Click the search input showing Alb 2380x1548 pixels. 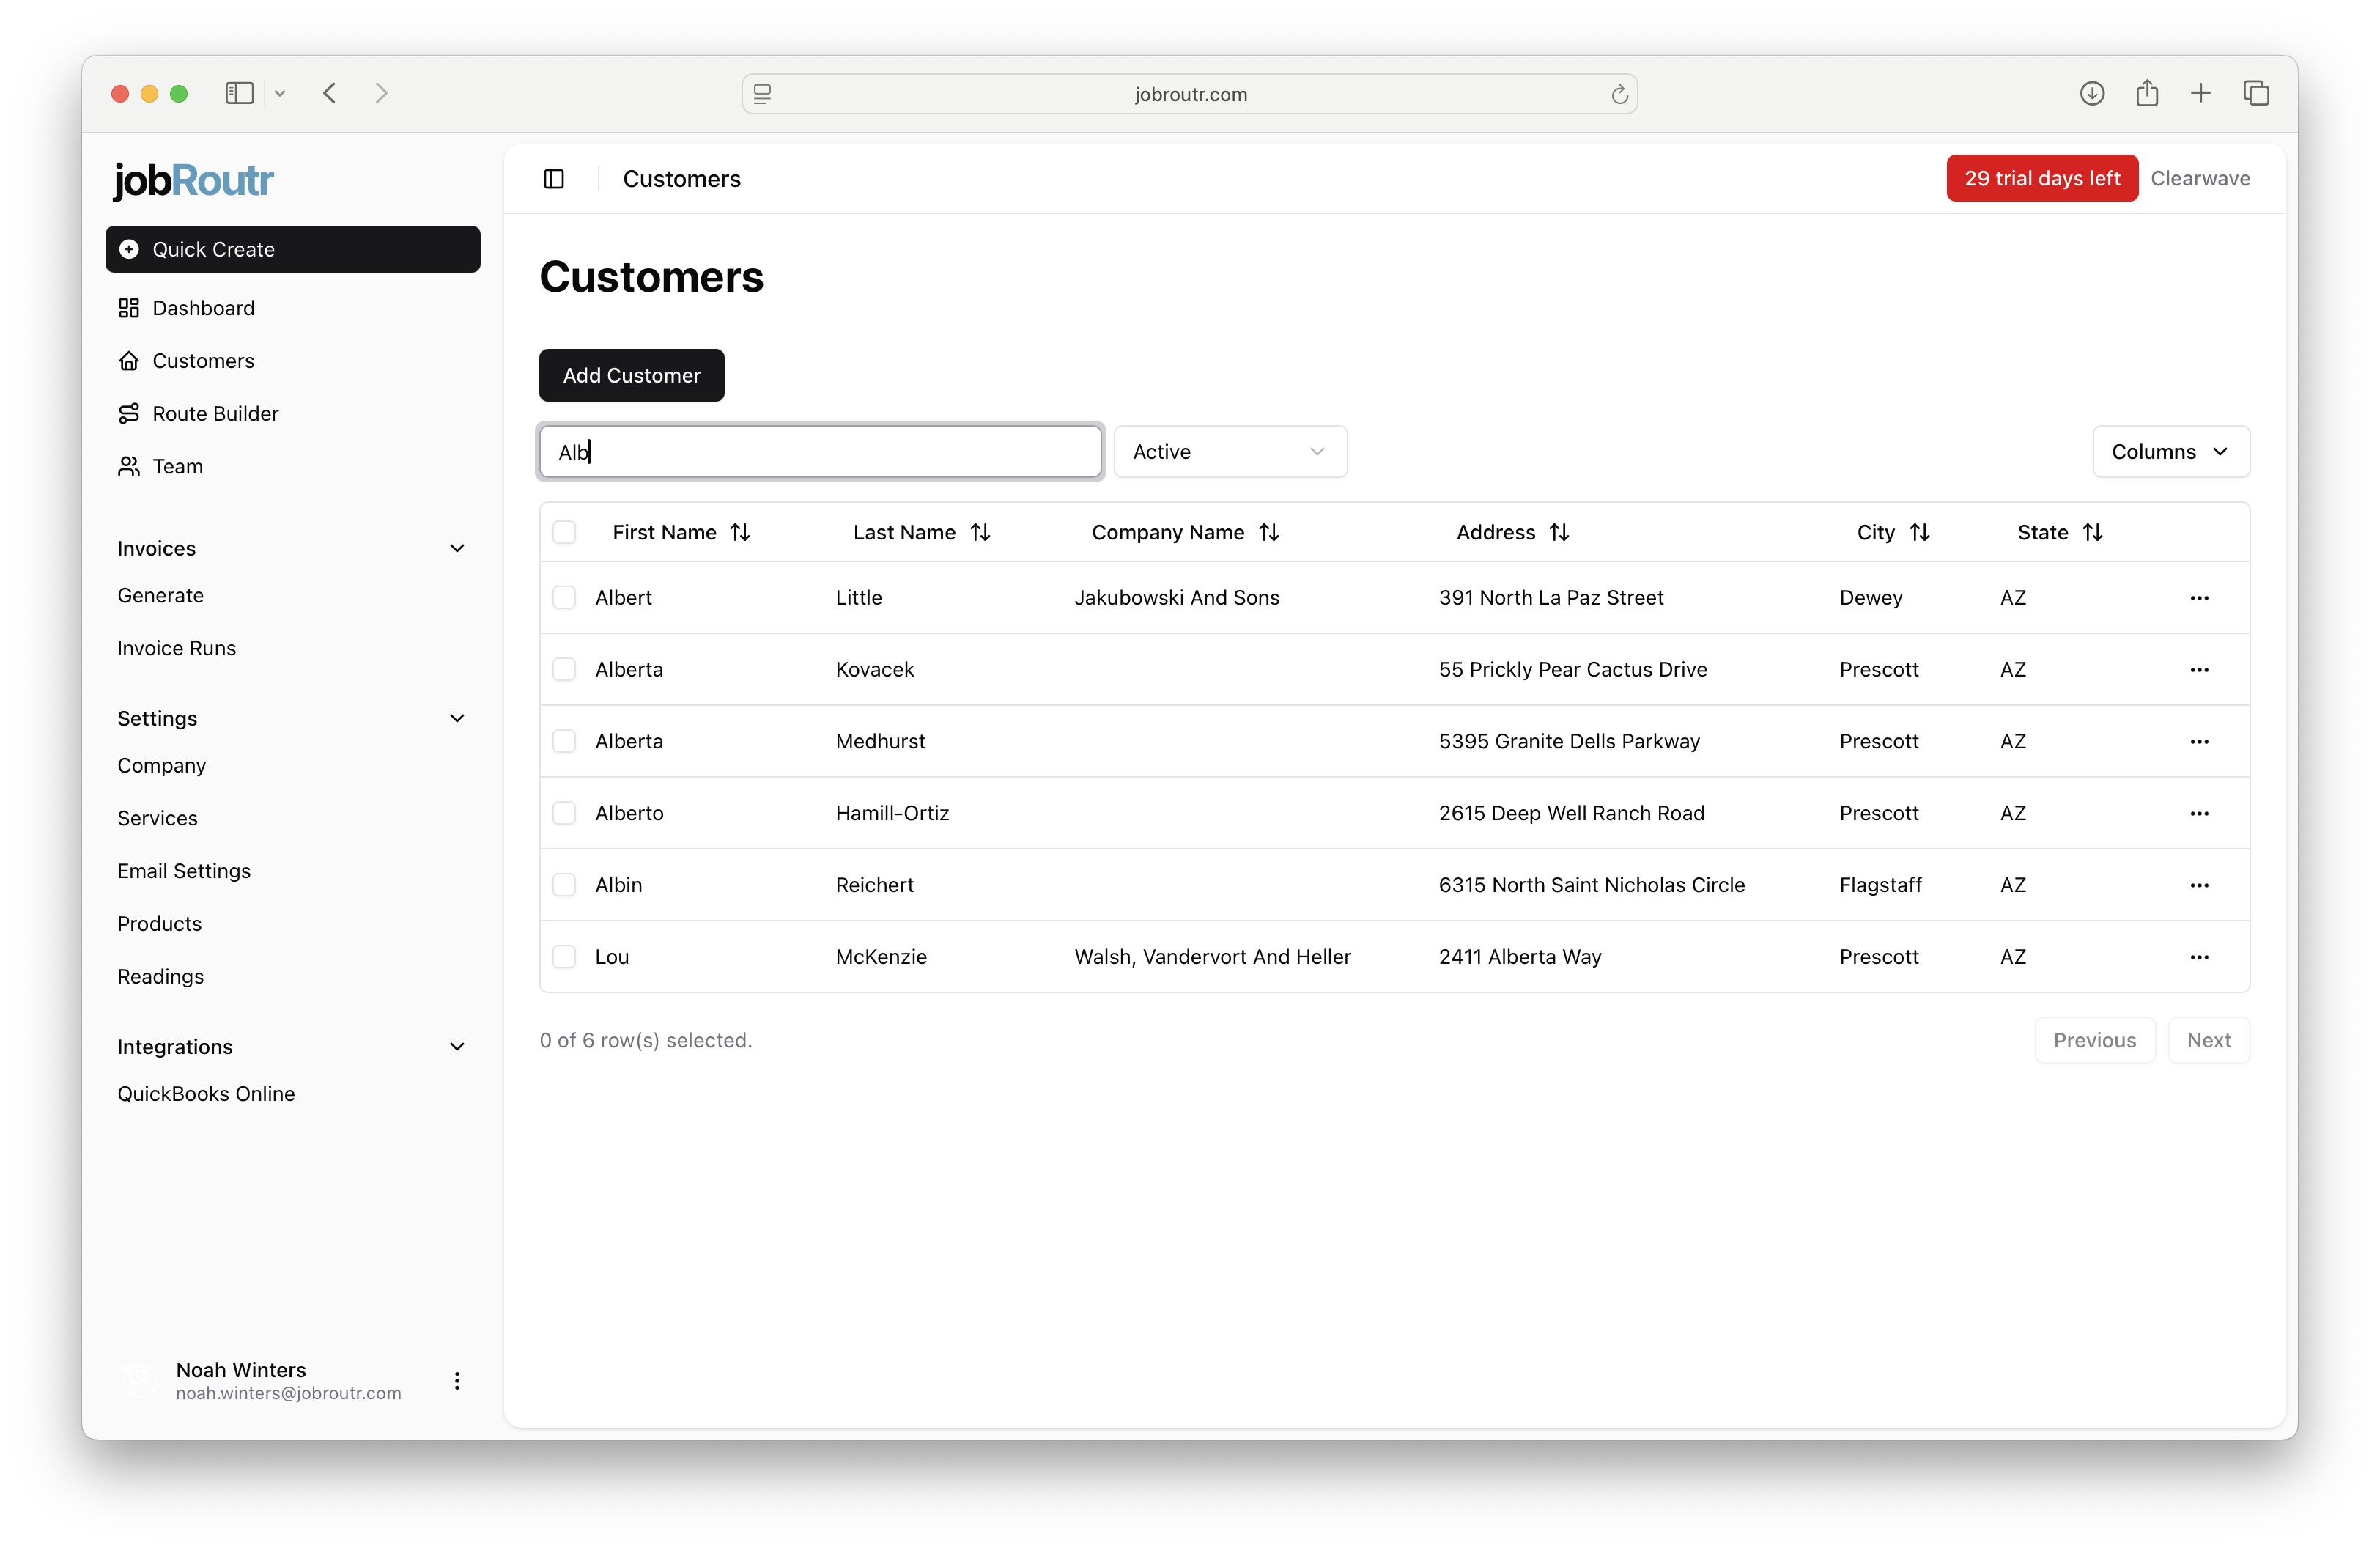(x=819, y=451)
